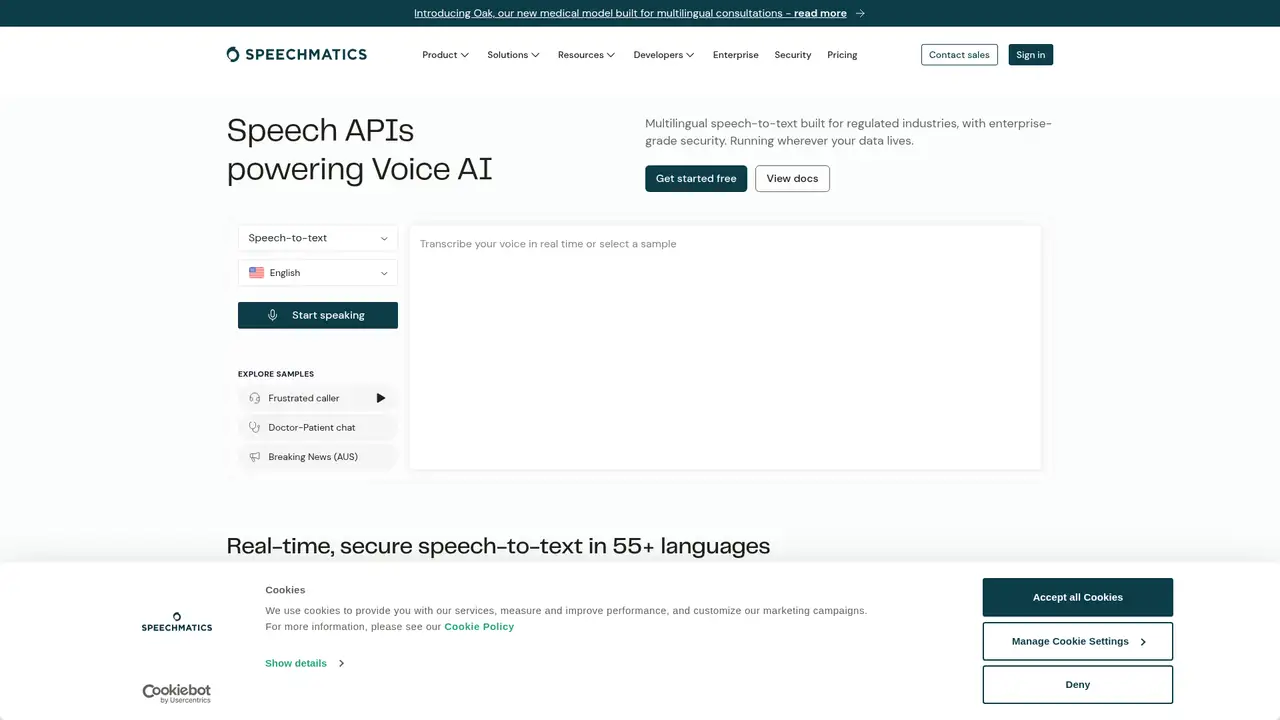Open the Security page
The height and width of the screenshot is (720, 1280).
792,55
